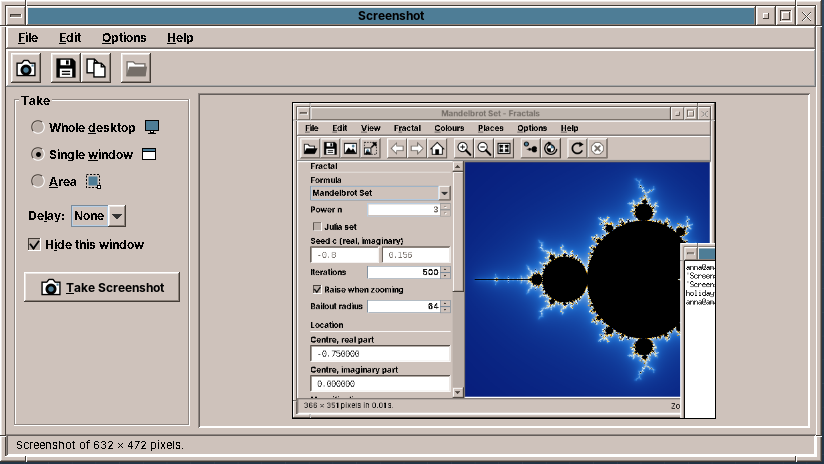Image resolution: width=824 pixels, height=464 pixels.
Task: Click the open folder icon in Mandelbrot toolbar
Action: point(310,149)
